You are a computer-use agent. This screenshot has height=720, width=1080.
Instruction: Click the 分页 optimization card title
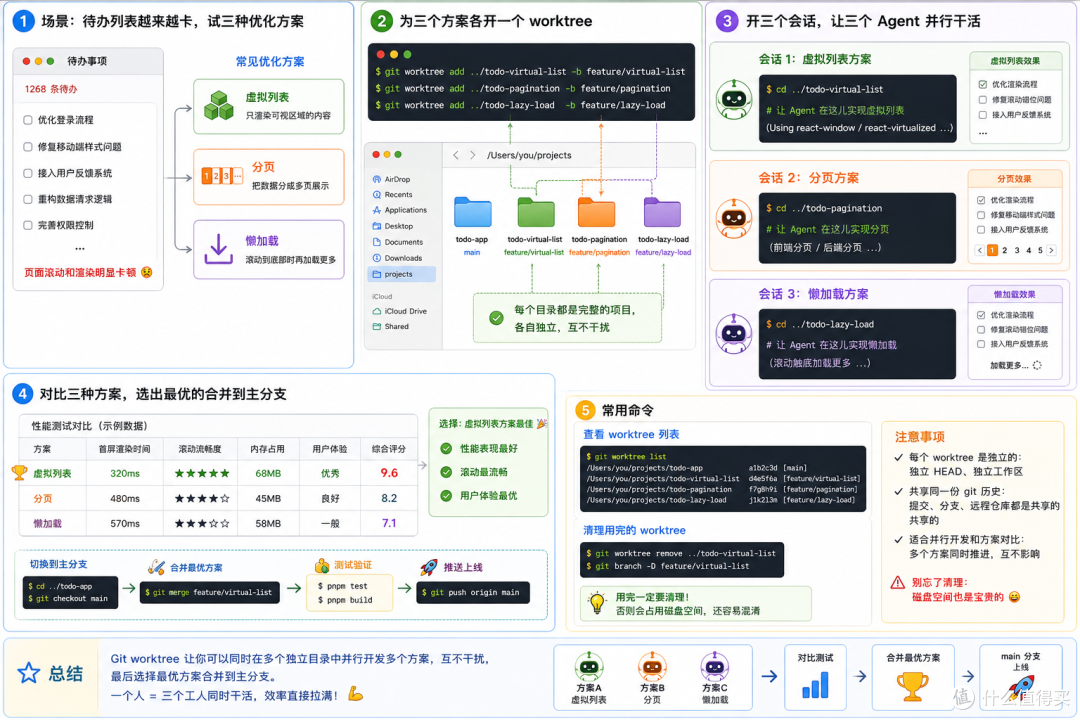pos(263,167)
